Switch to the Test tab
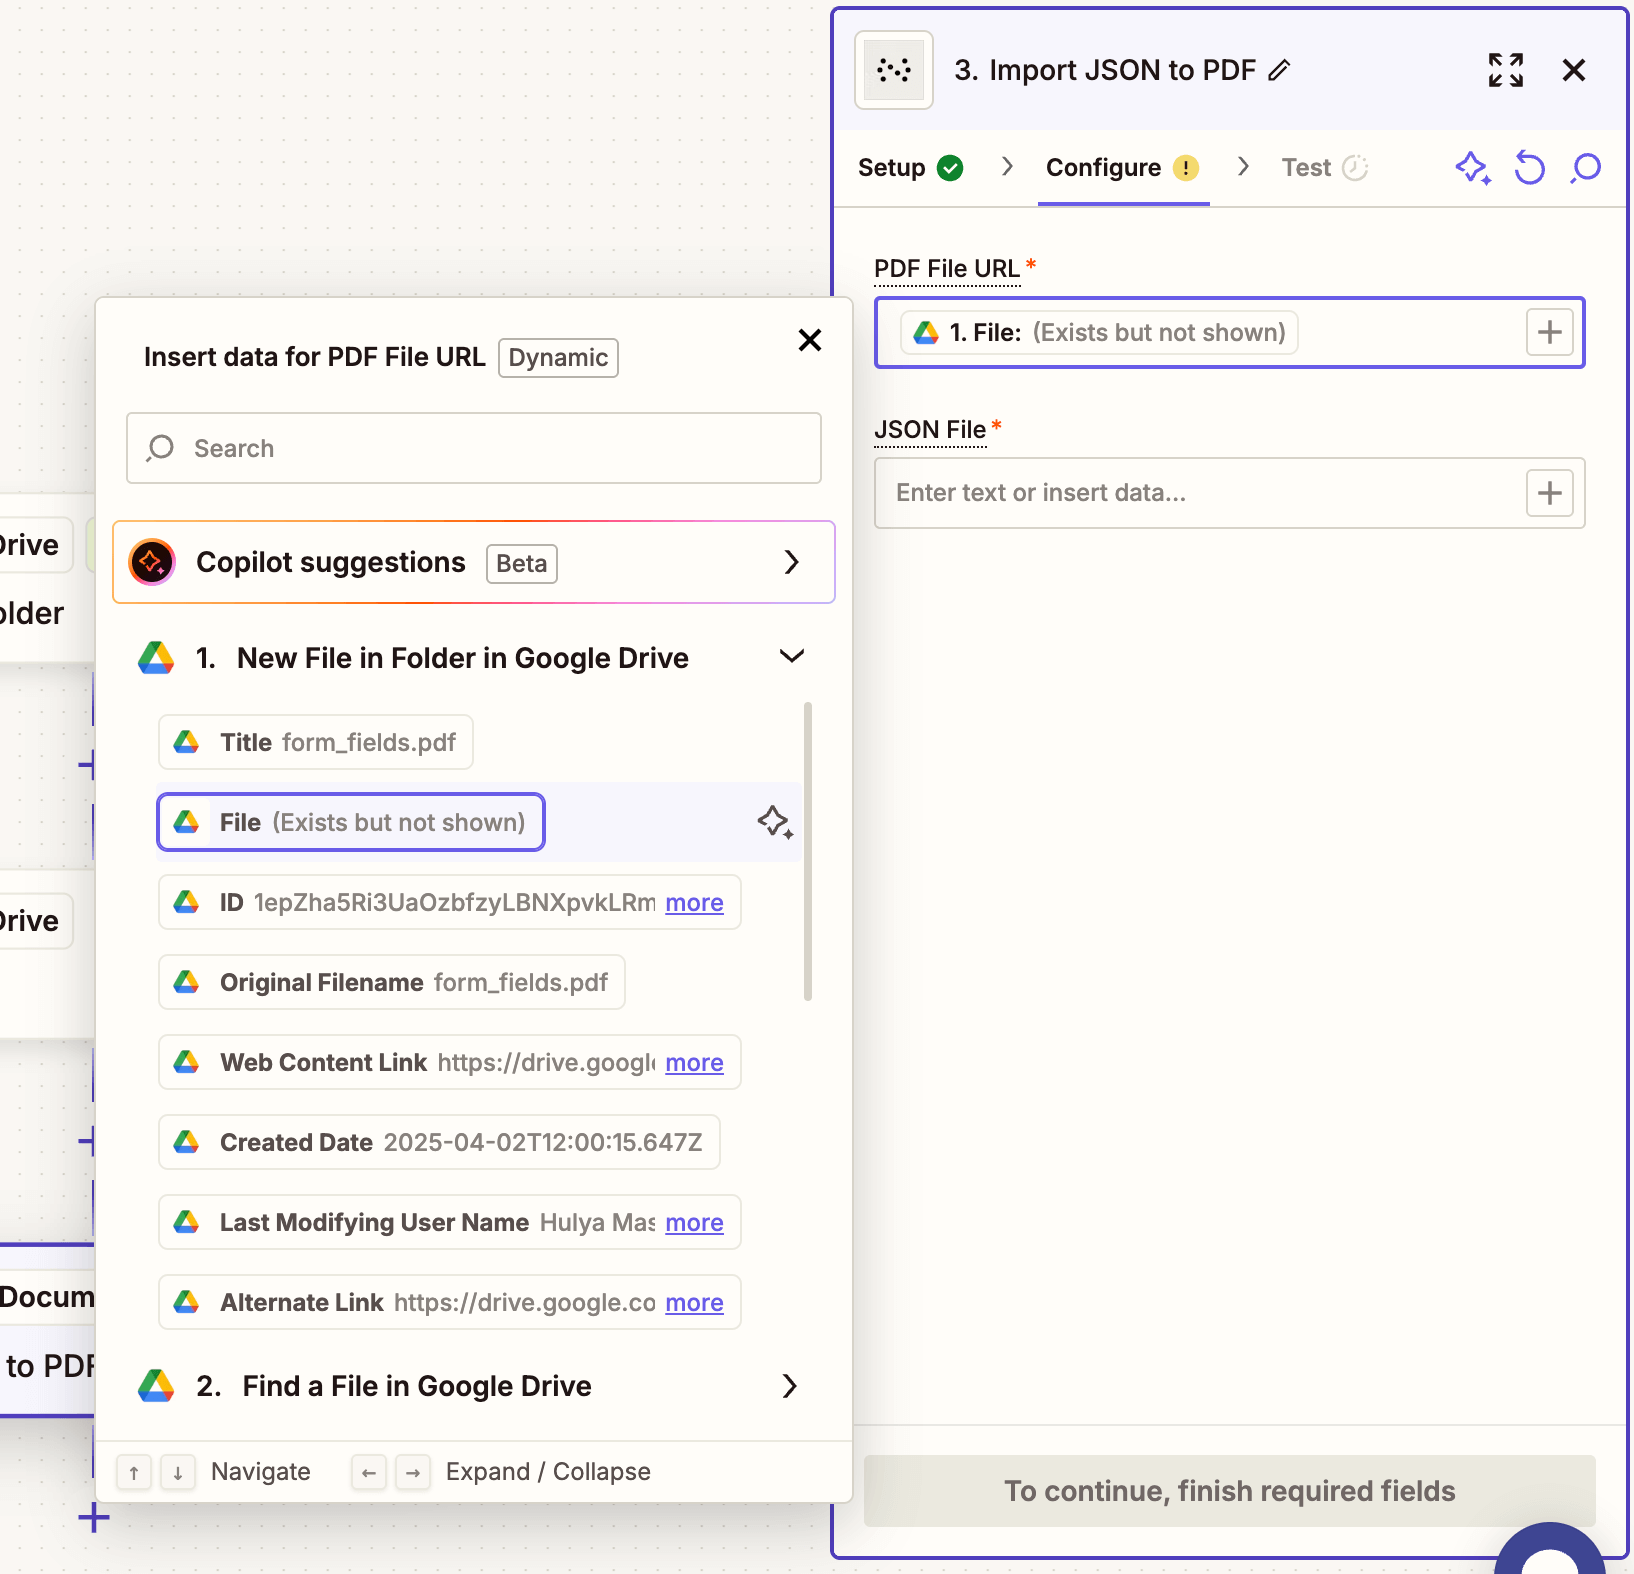The image size is (1634, 1574). point(1307,168)
